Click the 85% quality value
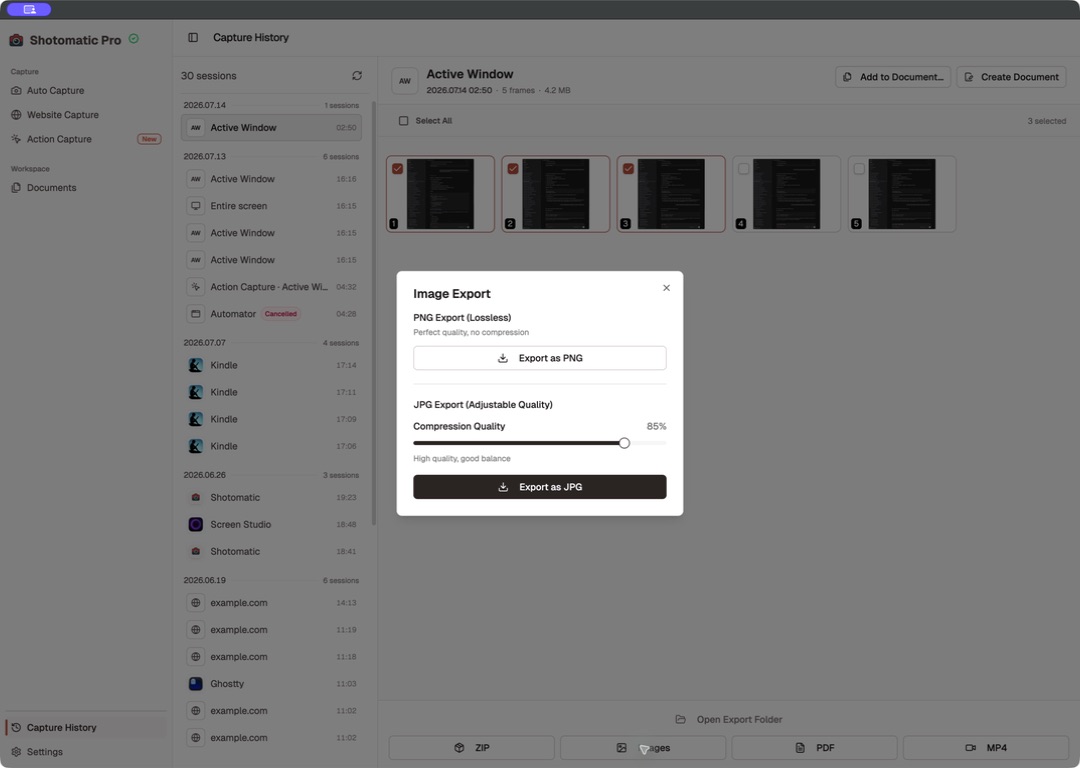This screenshot has height=768, width=1080. pyautogui.click(x=656, y=426)
